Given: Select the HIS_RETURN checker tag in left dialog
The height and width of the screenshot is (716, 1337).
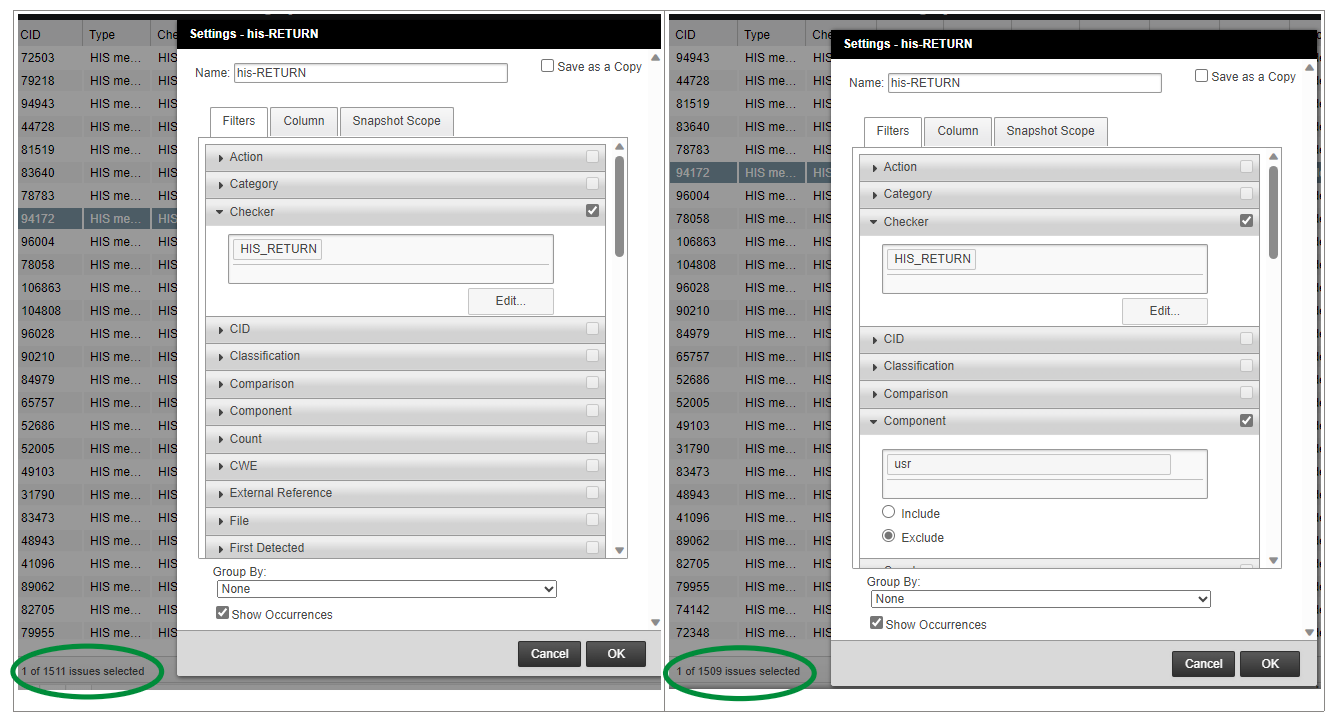Looking at the screenshot, I should [x=278, y=249].
